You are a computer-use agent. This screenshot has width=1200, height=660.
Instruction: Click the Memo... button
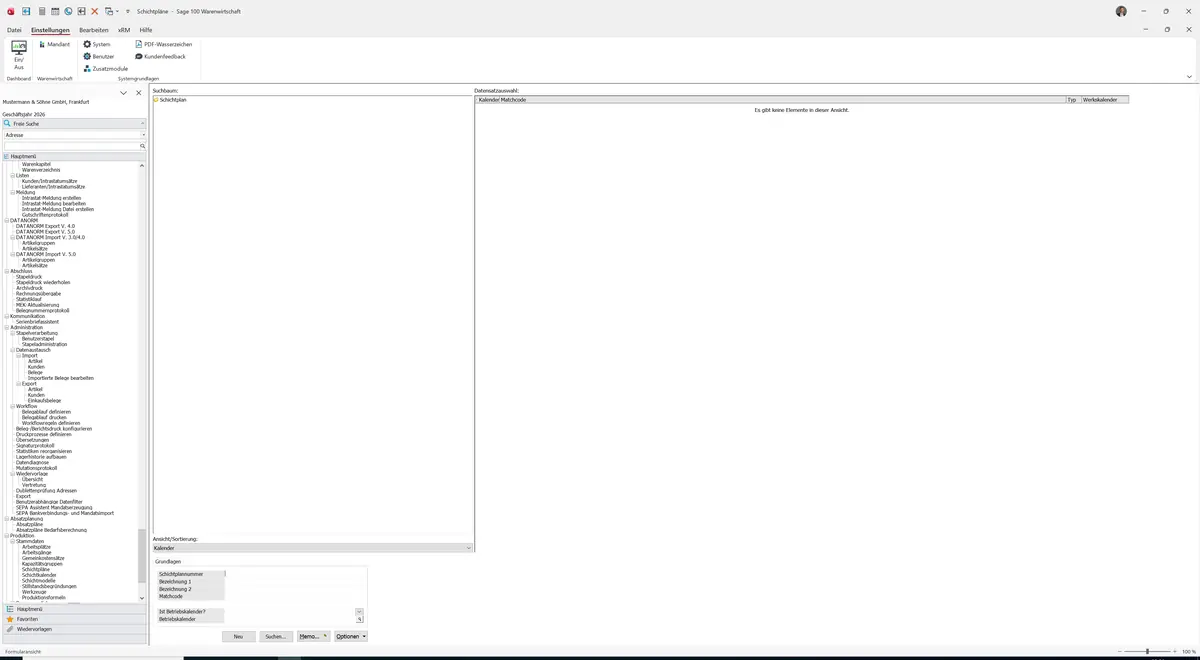click(x=313, y=636)
